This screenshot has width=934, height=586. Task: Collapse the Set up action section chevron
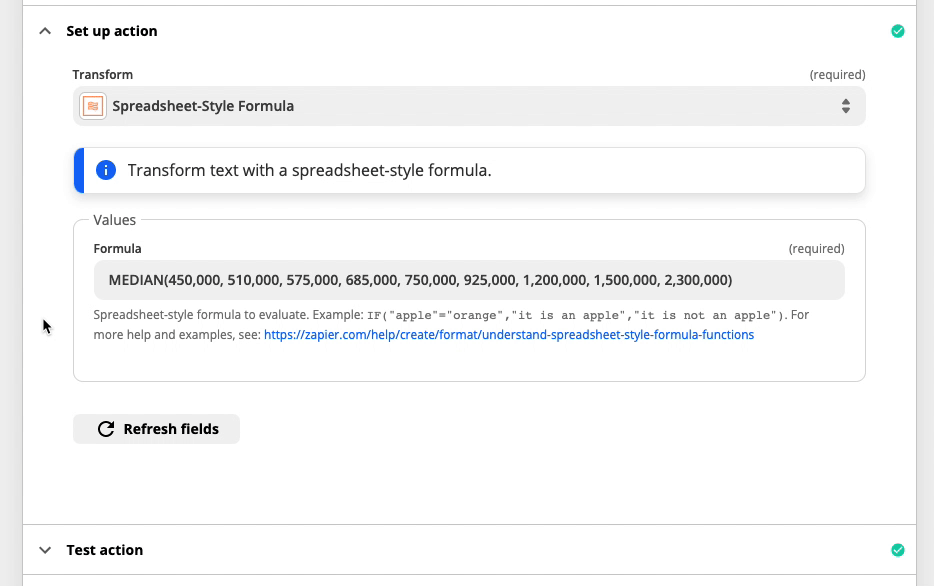coord(45,31)
